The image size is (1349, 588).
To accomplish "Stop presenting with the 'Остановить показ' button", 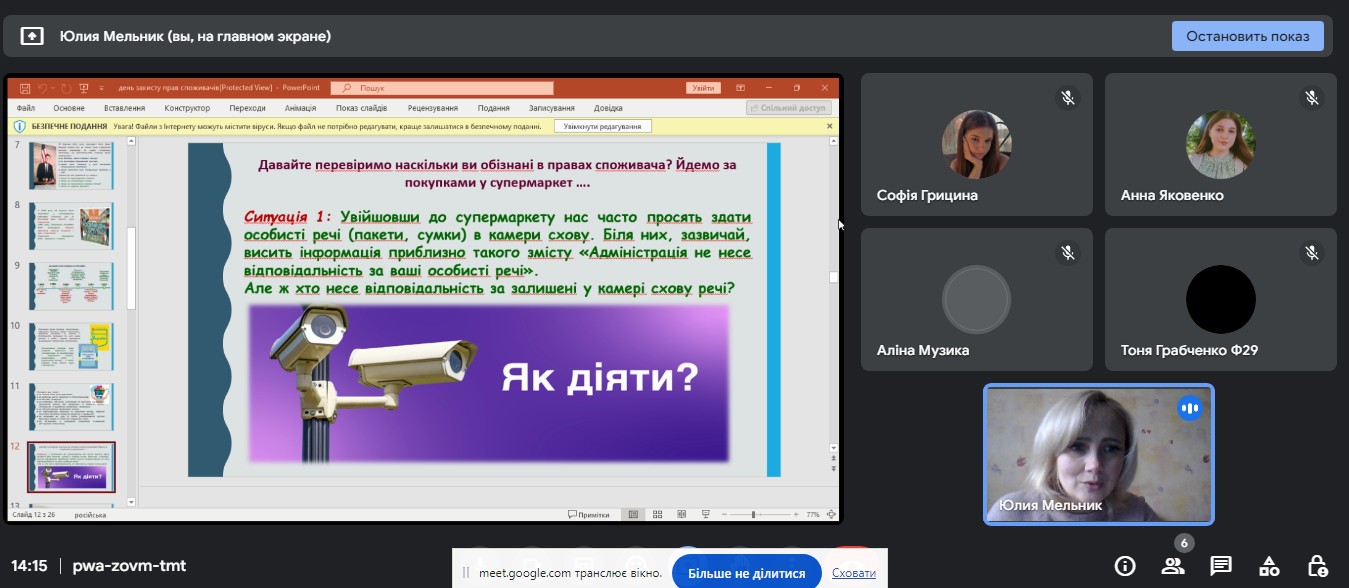I will tap(1247, 36).
